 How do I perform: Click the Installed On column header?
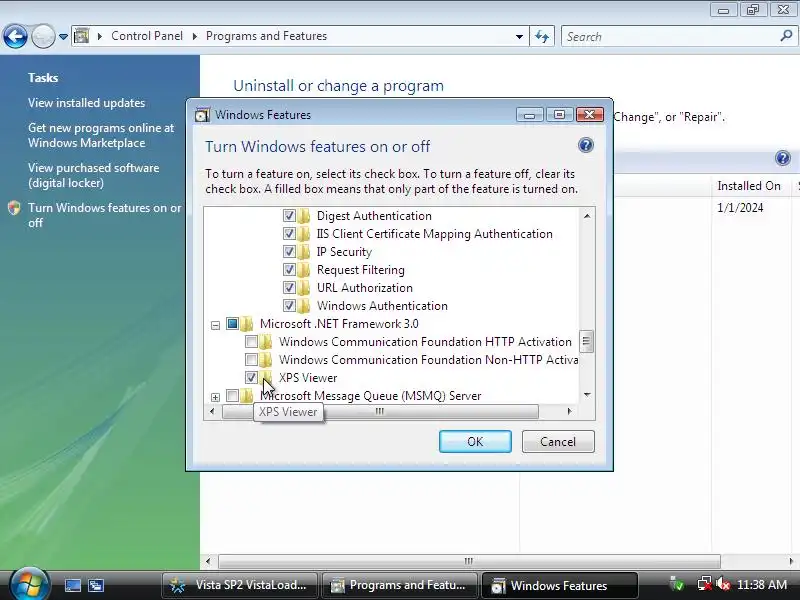coord(748,186)
